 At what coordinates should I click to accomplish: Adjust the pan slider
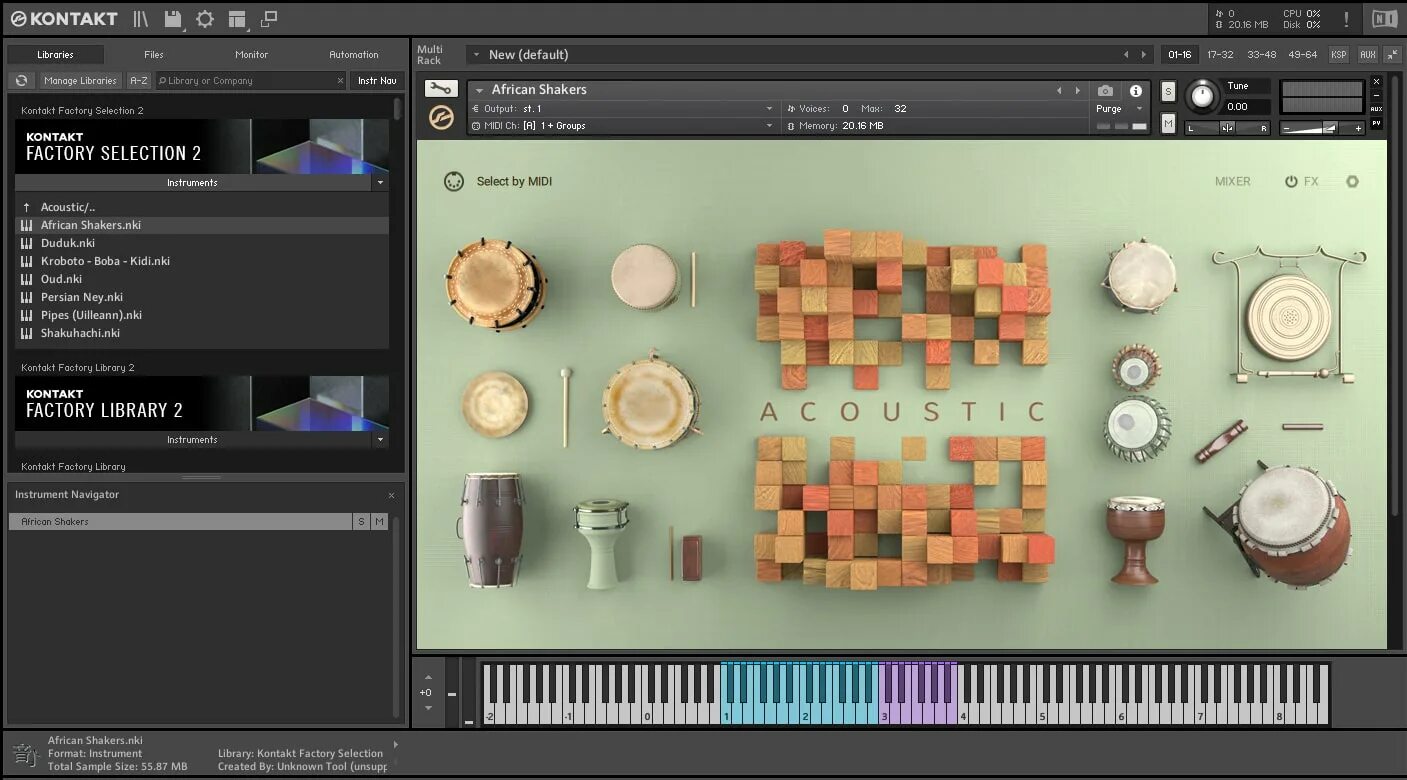1227,128
